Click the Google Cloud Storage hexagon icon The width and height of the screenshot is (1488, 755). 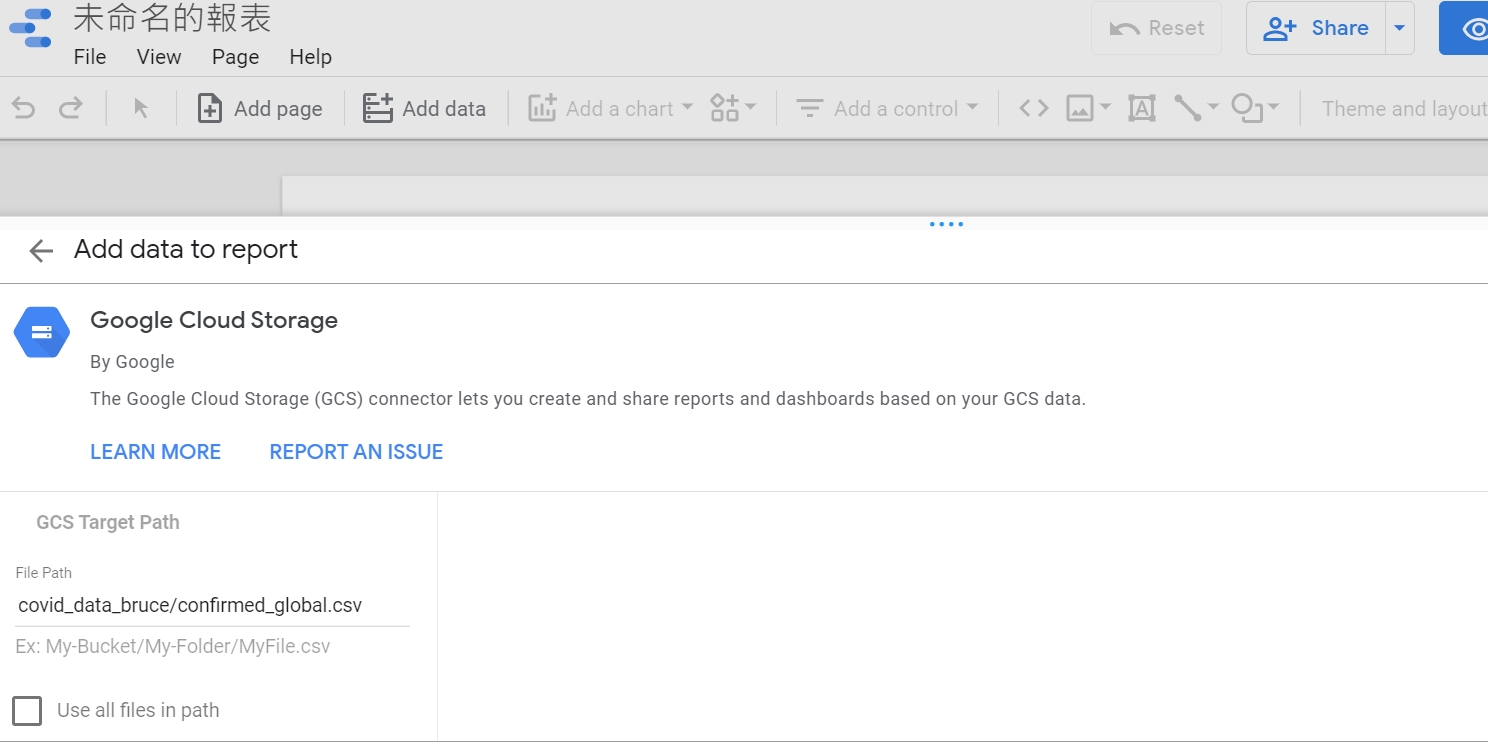tap(42, 332)
